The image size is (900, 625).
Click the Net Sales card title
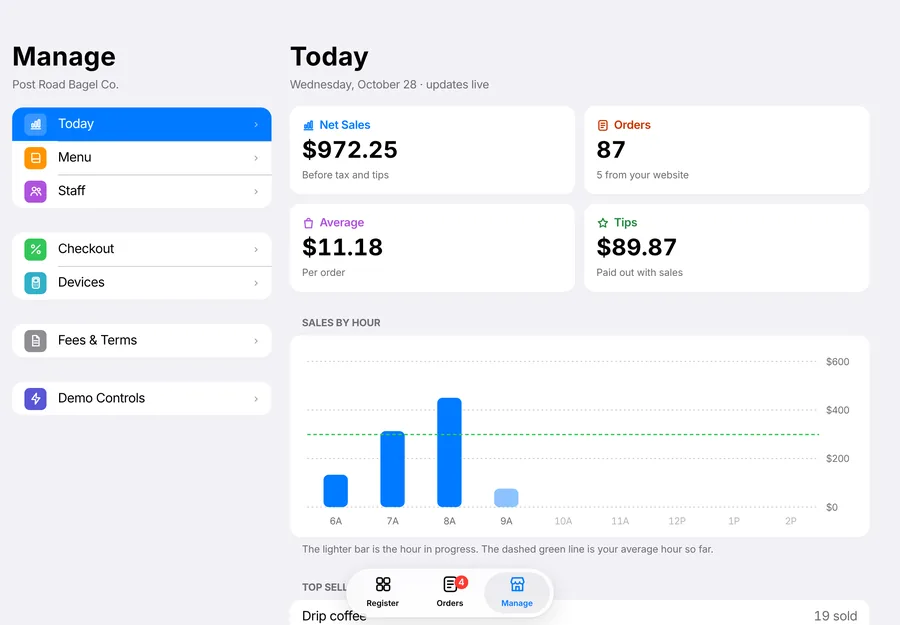(x=345, y=125)
